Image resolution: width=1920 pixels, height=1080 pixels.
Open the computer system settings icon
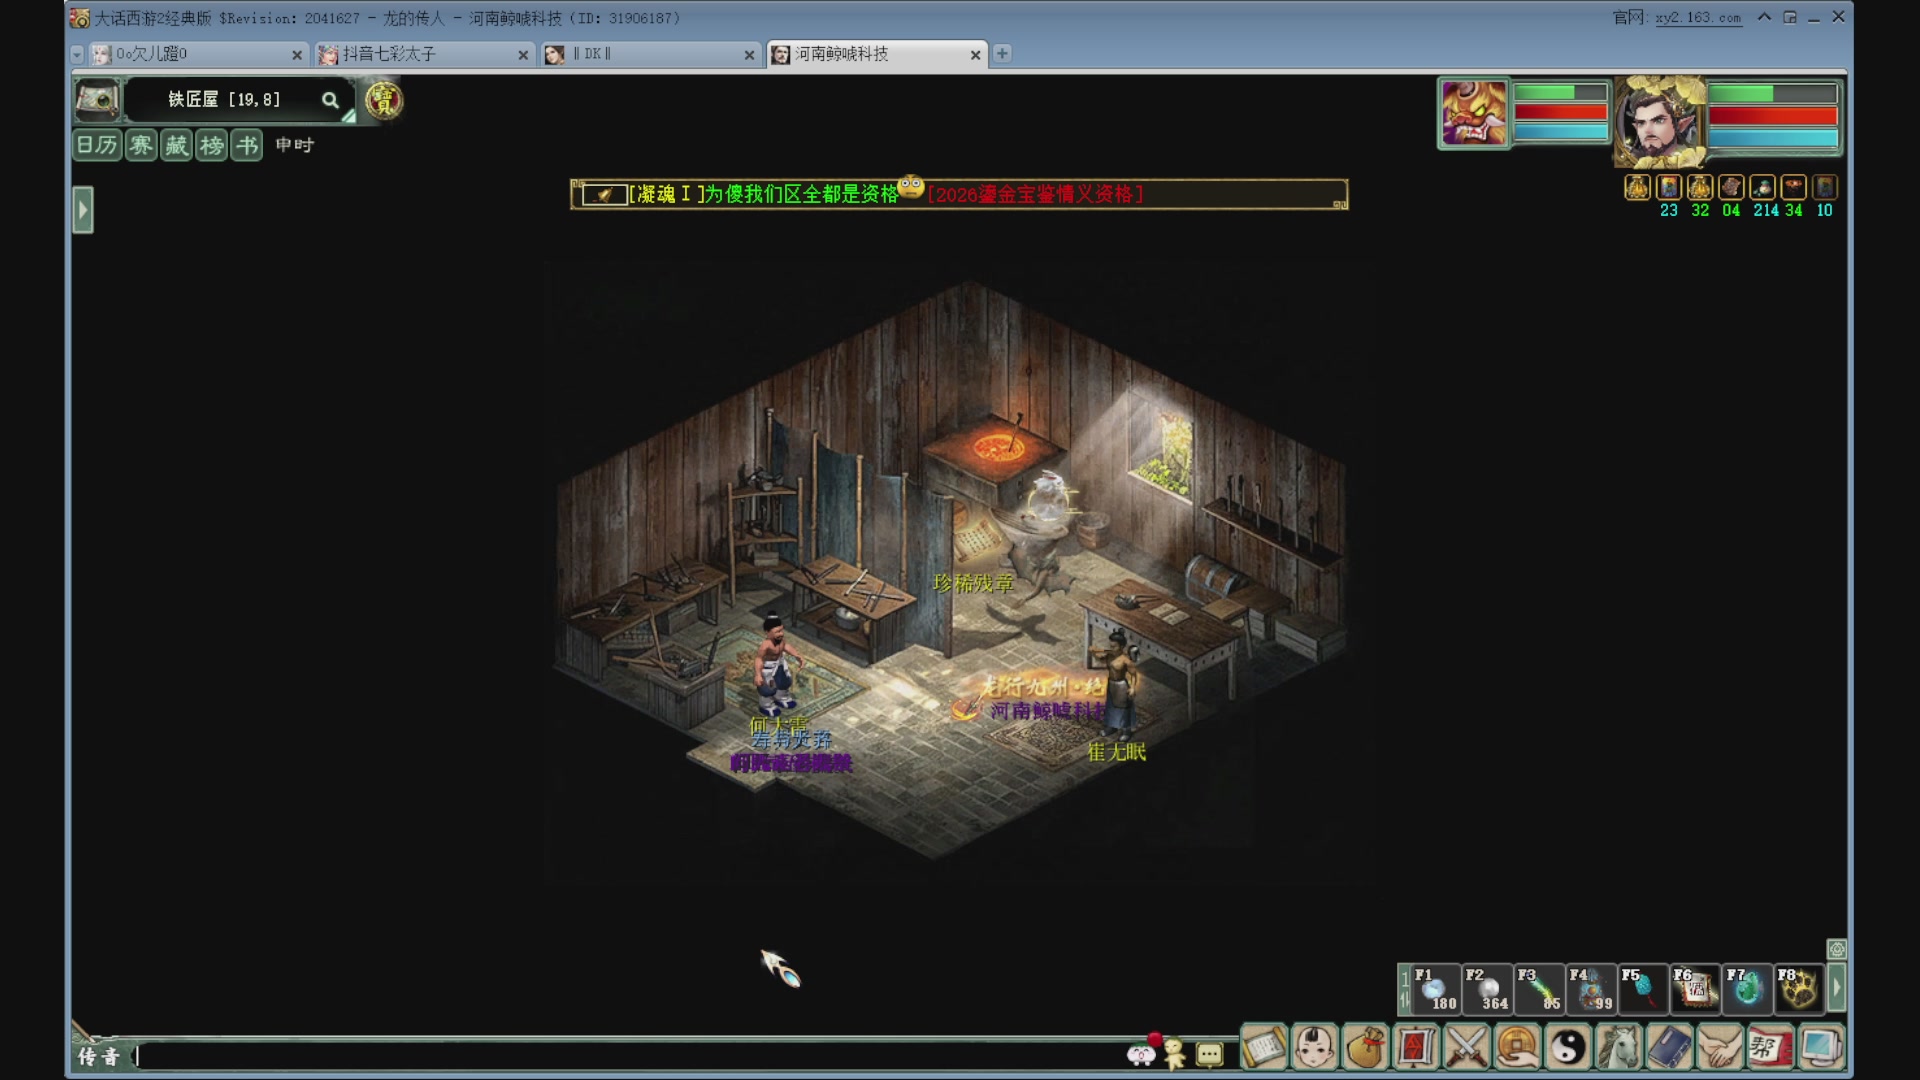coord(1821,1047)
